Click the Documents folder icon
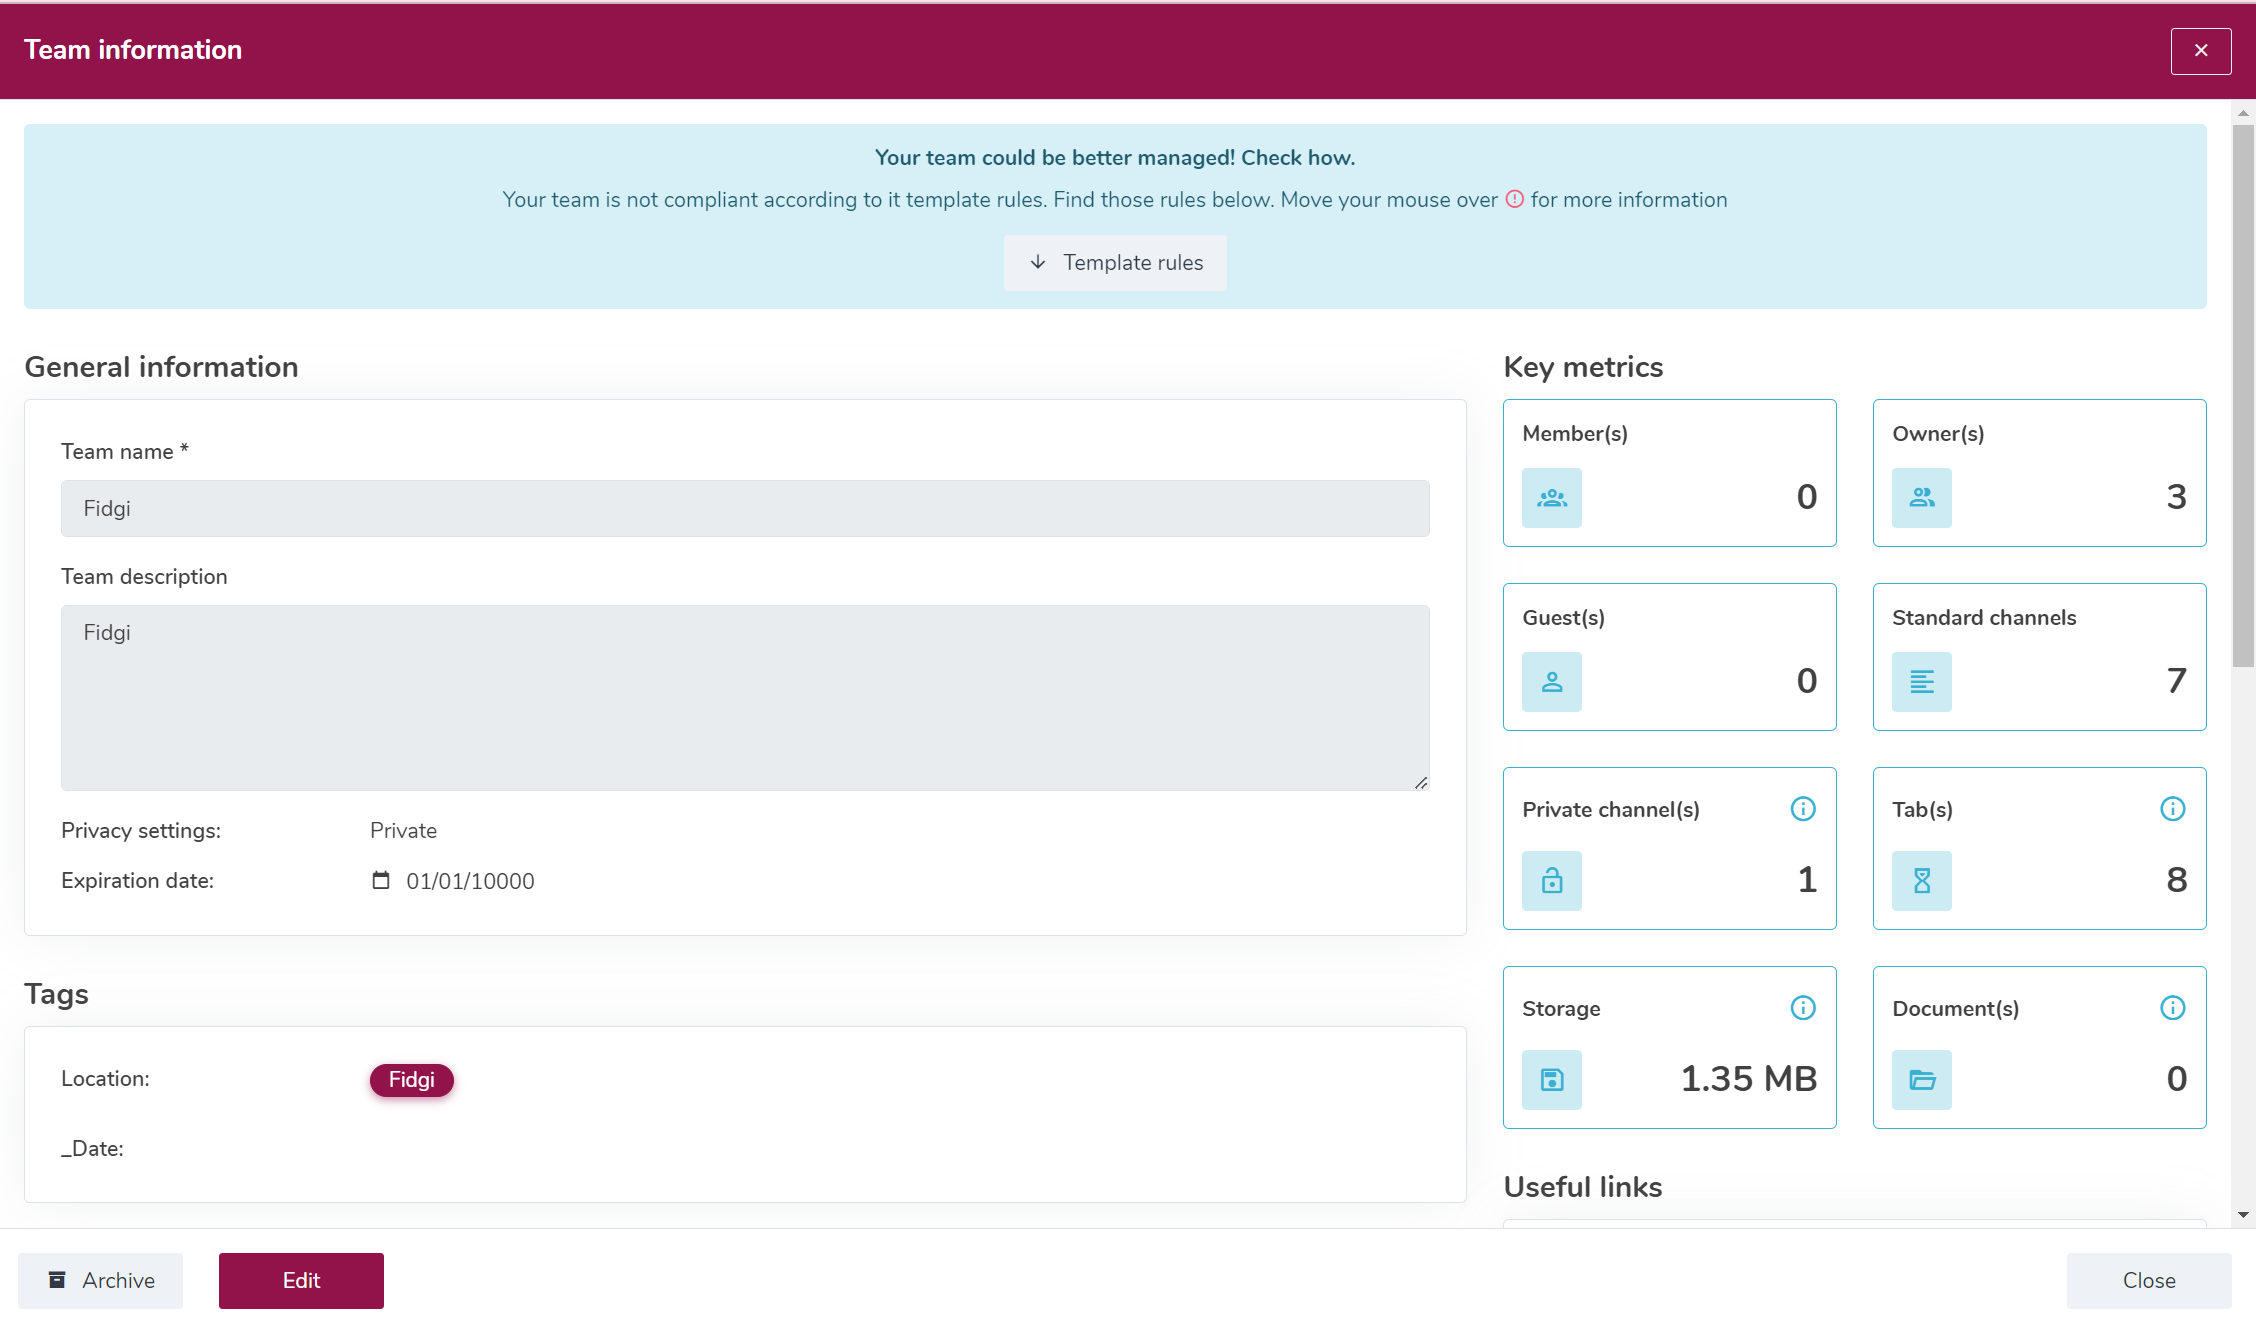This screenshot has height=1330, width=2256. point(1922,1080)
